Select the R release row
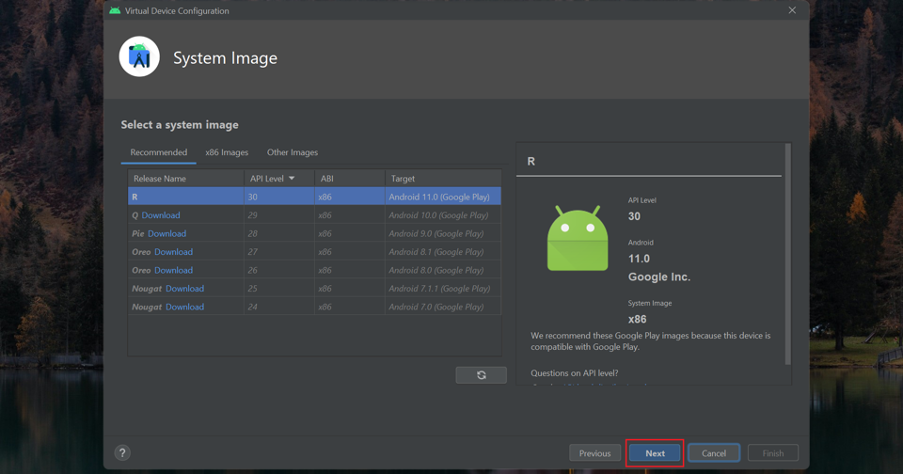 [x=314, y=197]
